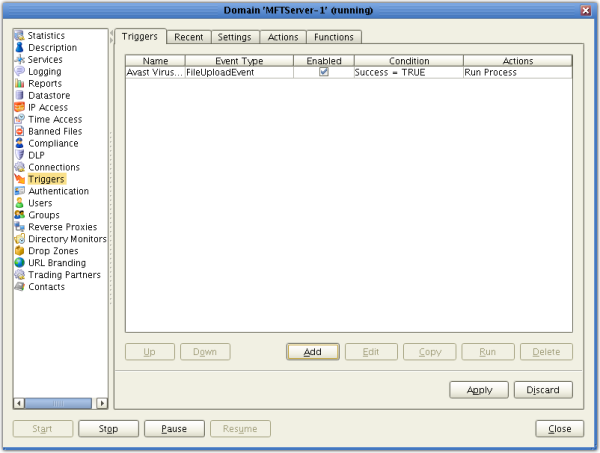Select Users in the sidebar list
This screenshot has width=600, height=453.
40,203
